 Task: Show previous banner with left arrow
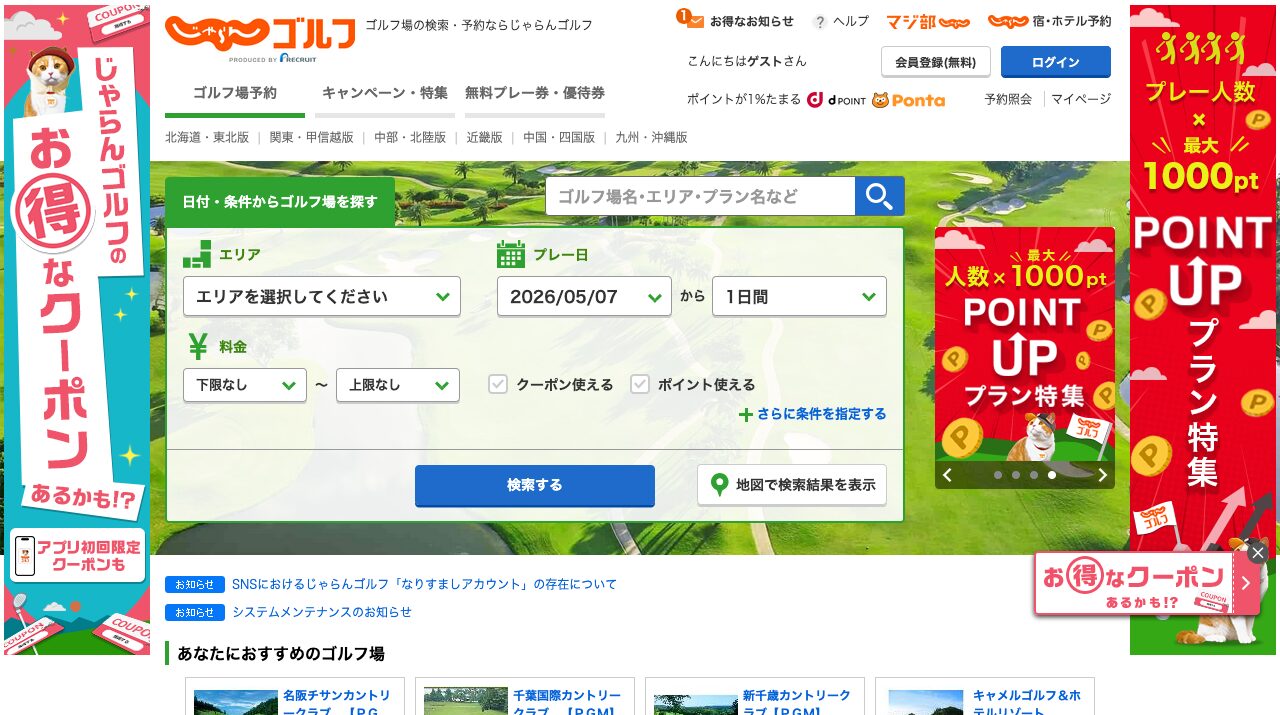pos(948,475)
